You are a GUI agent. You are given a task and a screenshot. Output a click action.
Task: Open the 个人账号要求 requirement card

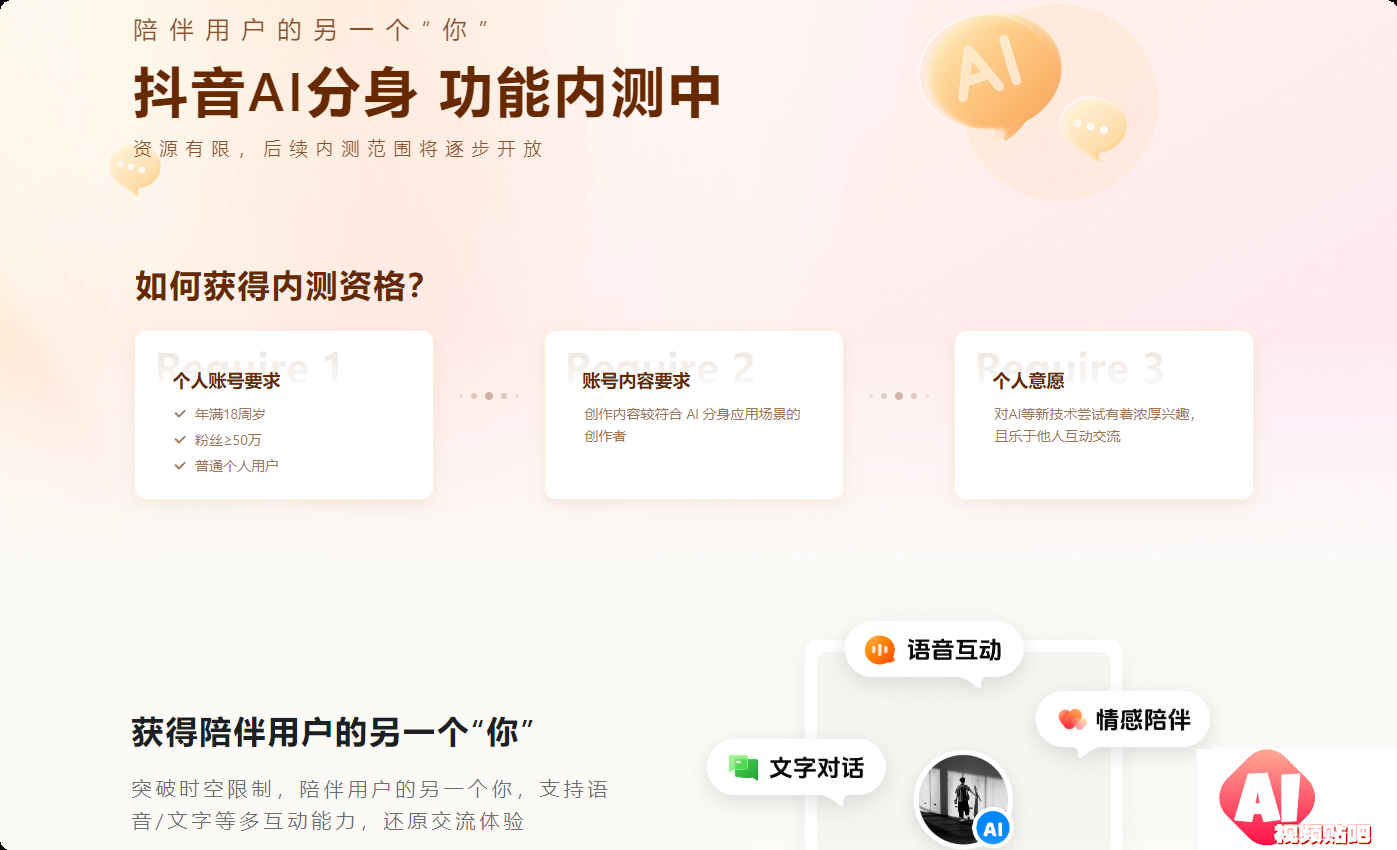pos(284,415)
